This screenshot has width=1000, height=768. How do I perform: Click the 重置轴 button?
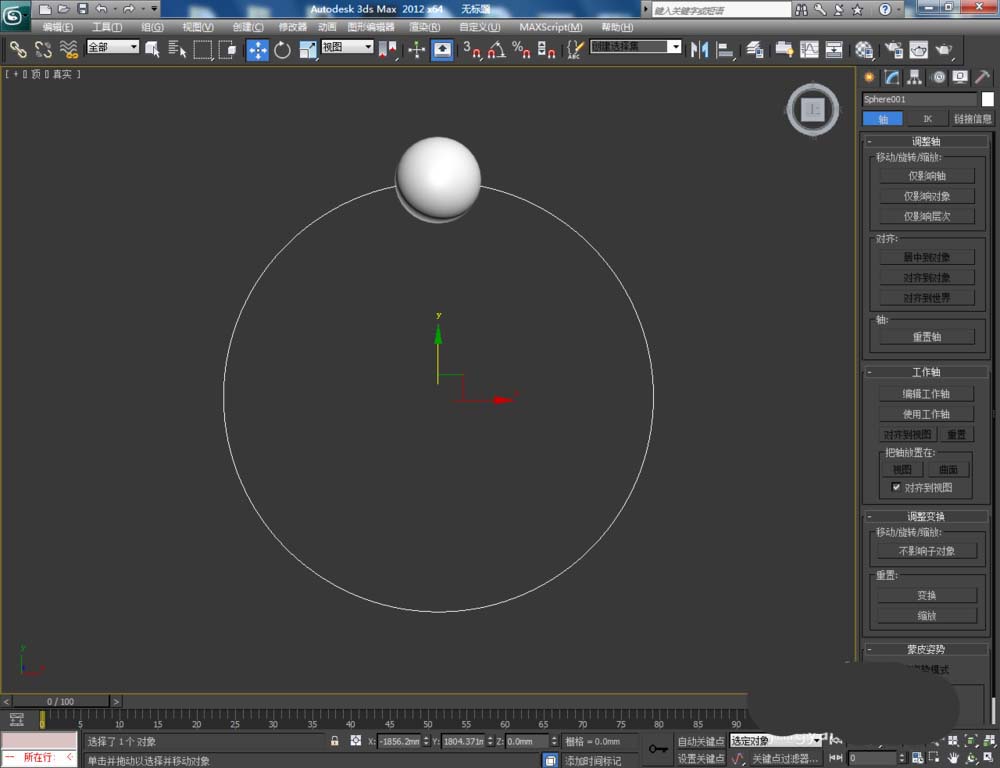(926, 337)
